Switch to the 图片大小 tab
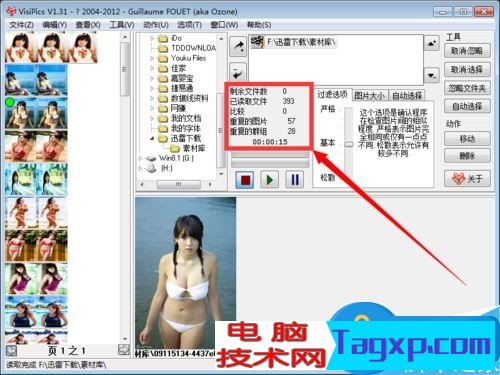 pos(369,96)
